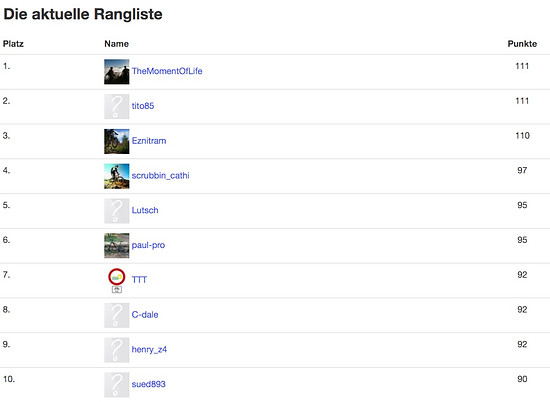
Task: Click the red circle TTT avatar icon
Action: coord(116,280)
